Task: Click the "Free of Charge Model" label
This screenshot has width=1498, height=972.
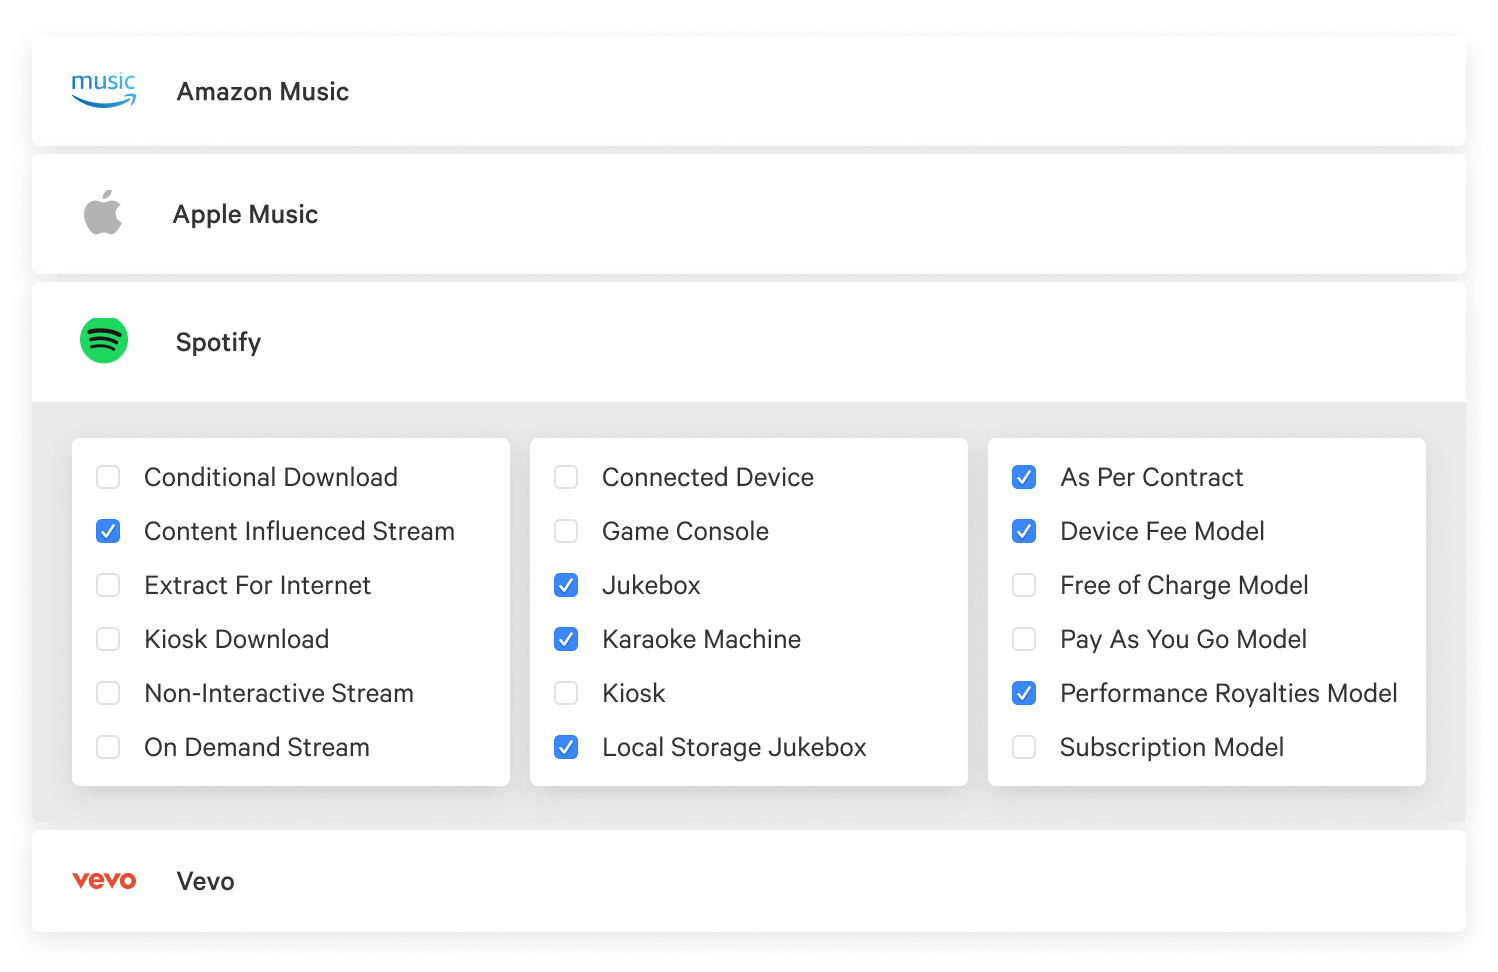Action: [1185, 585]
